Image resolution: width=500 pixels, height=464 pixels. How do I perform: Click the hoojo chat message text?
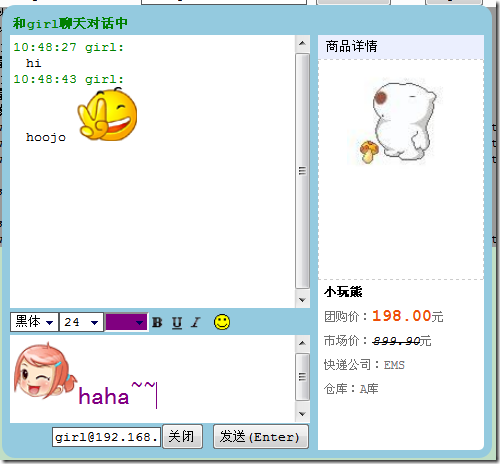click(x=46, y=137)
